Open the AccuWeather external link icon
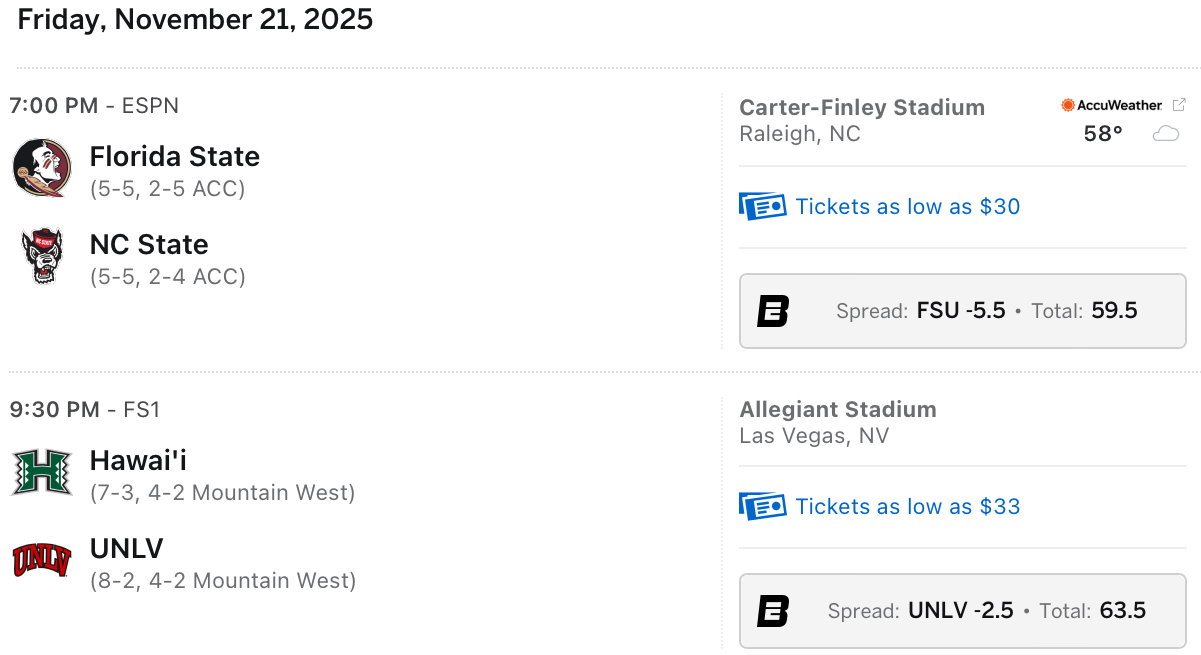The image size is (1201, 655). (1179, 105)
